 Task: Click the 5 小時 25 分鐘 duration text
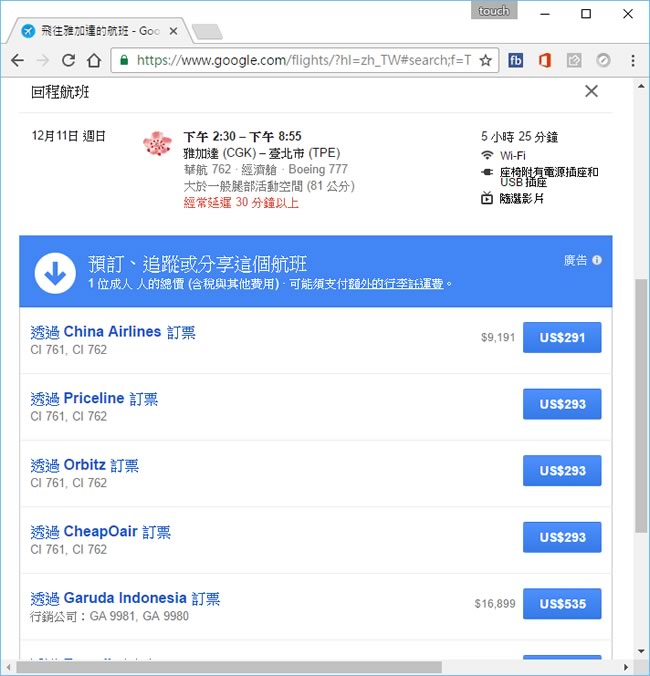coord(519,137)
